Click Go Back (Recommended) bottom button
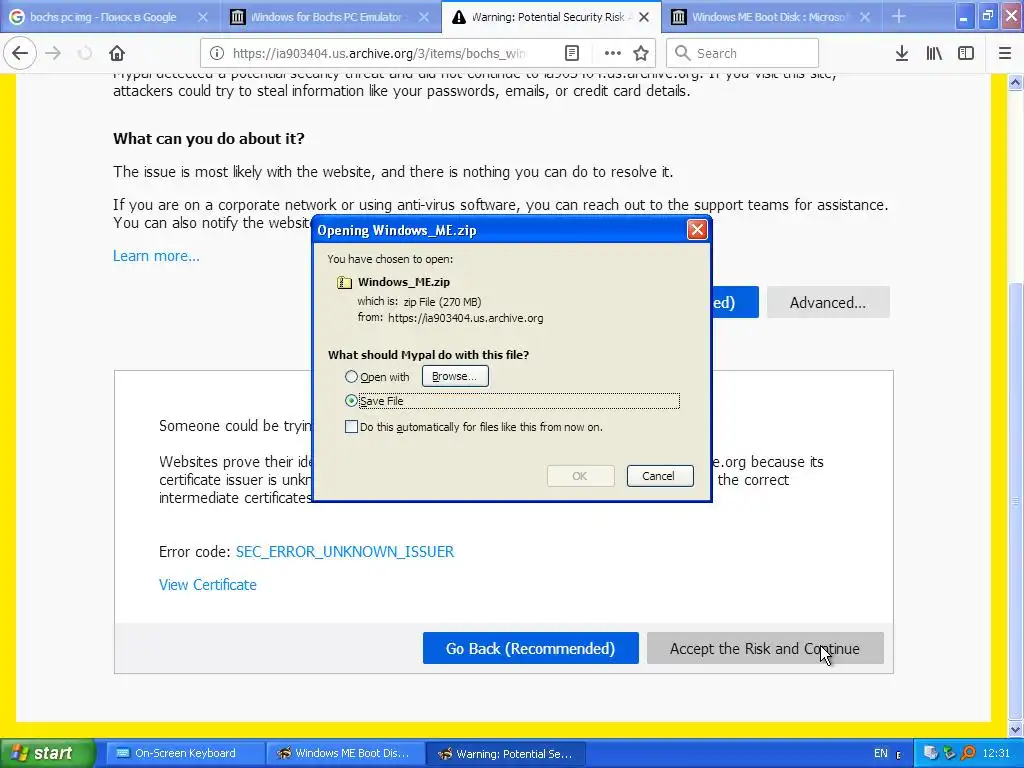Image resolution: width=1024 pixels, height=768 pixels. coord(530,648)
